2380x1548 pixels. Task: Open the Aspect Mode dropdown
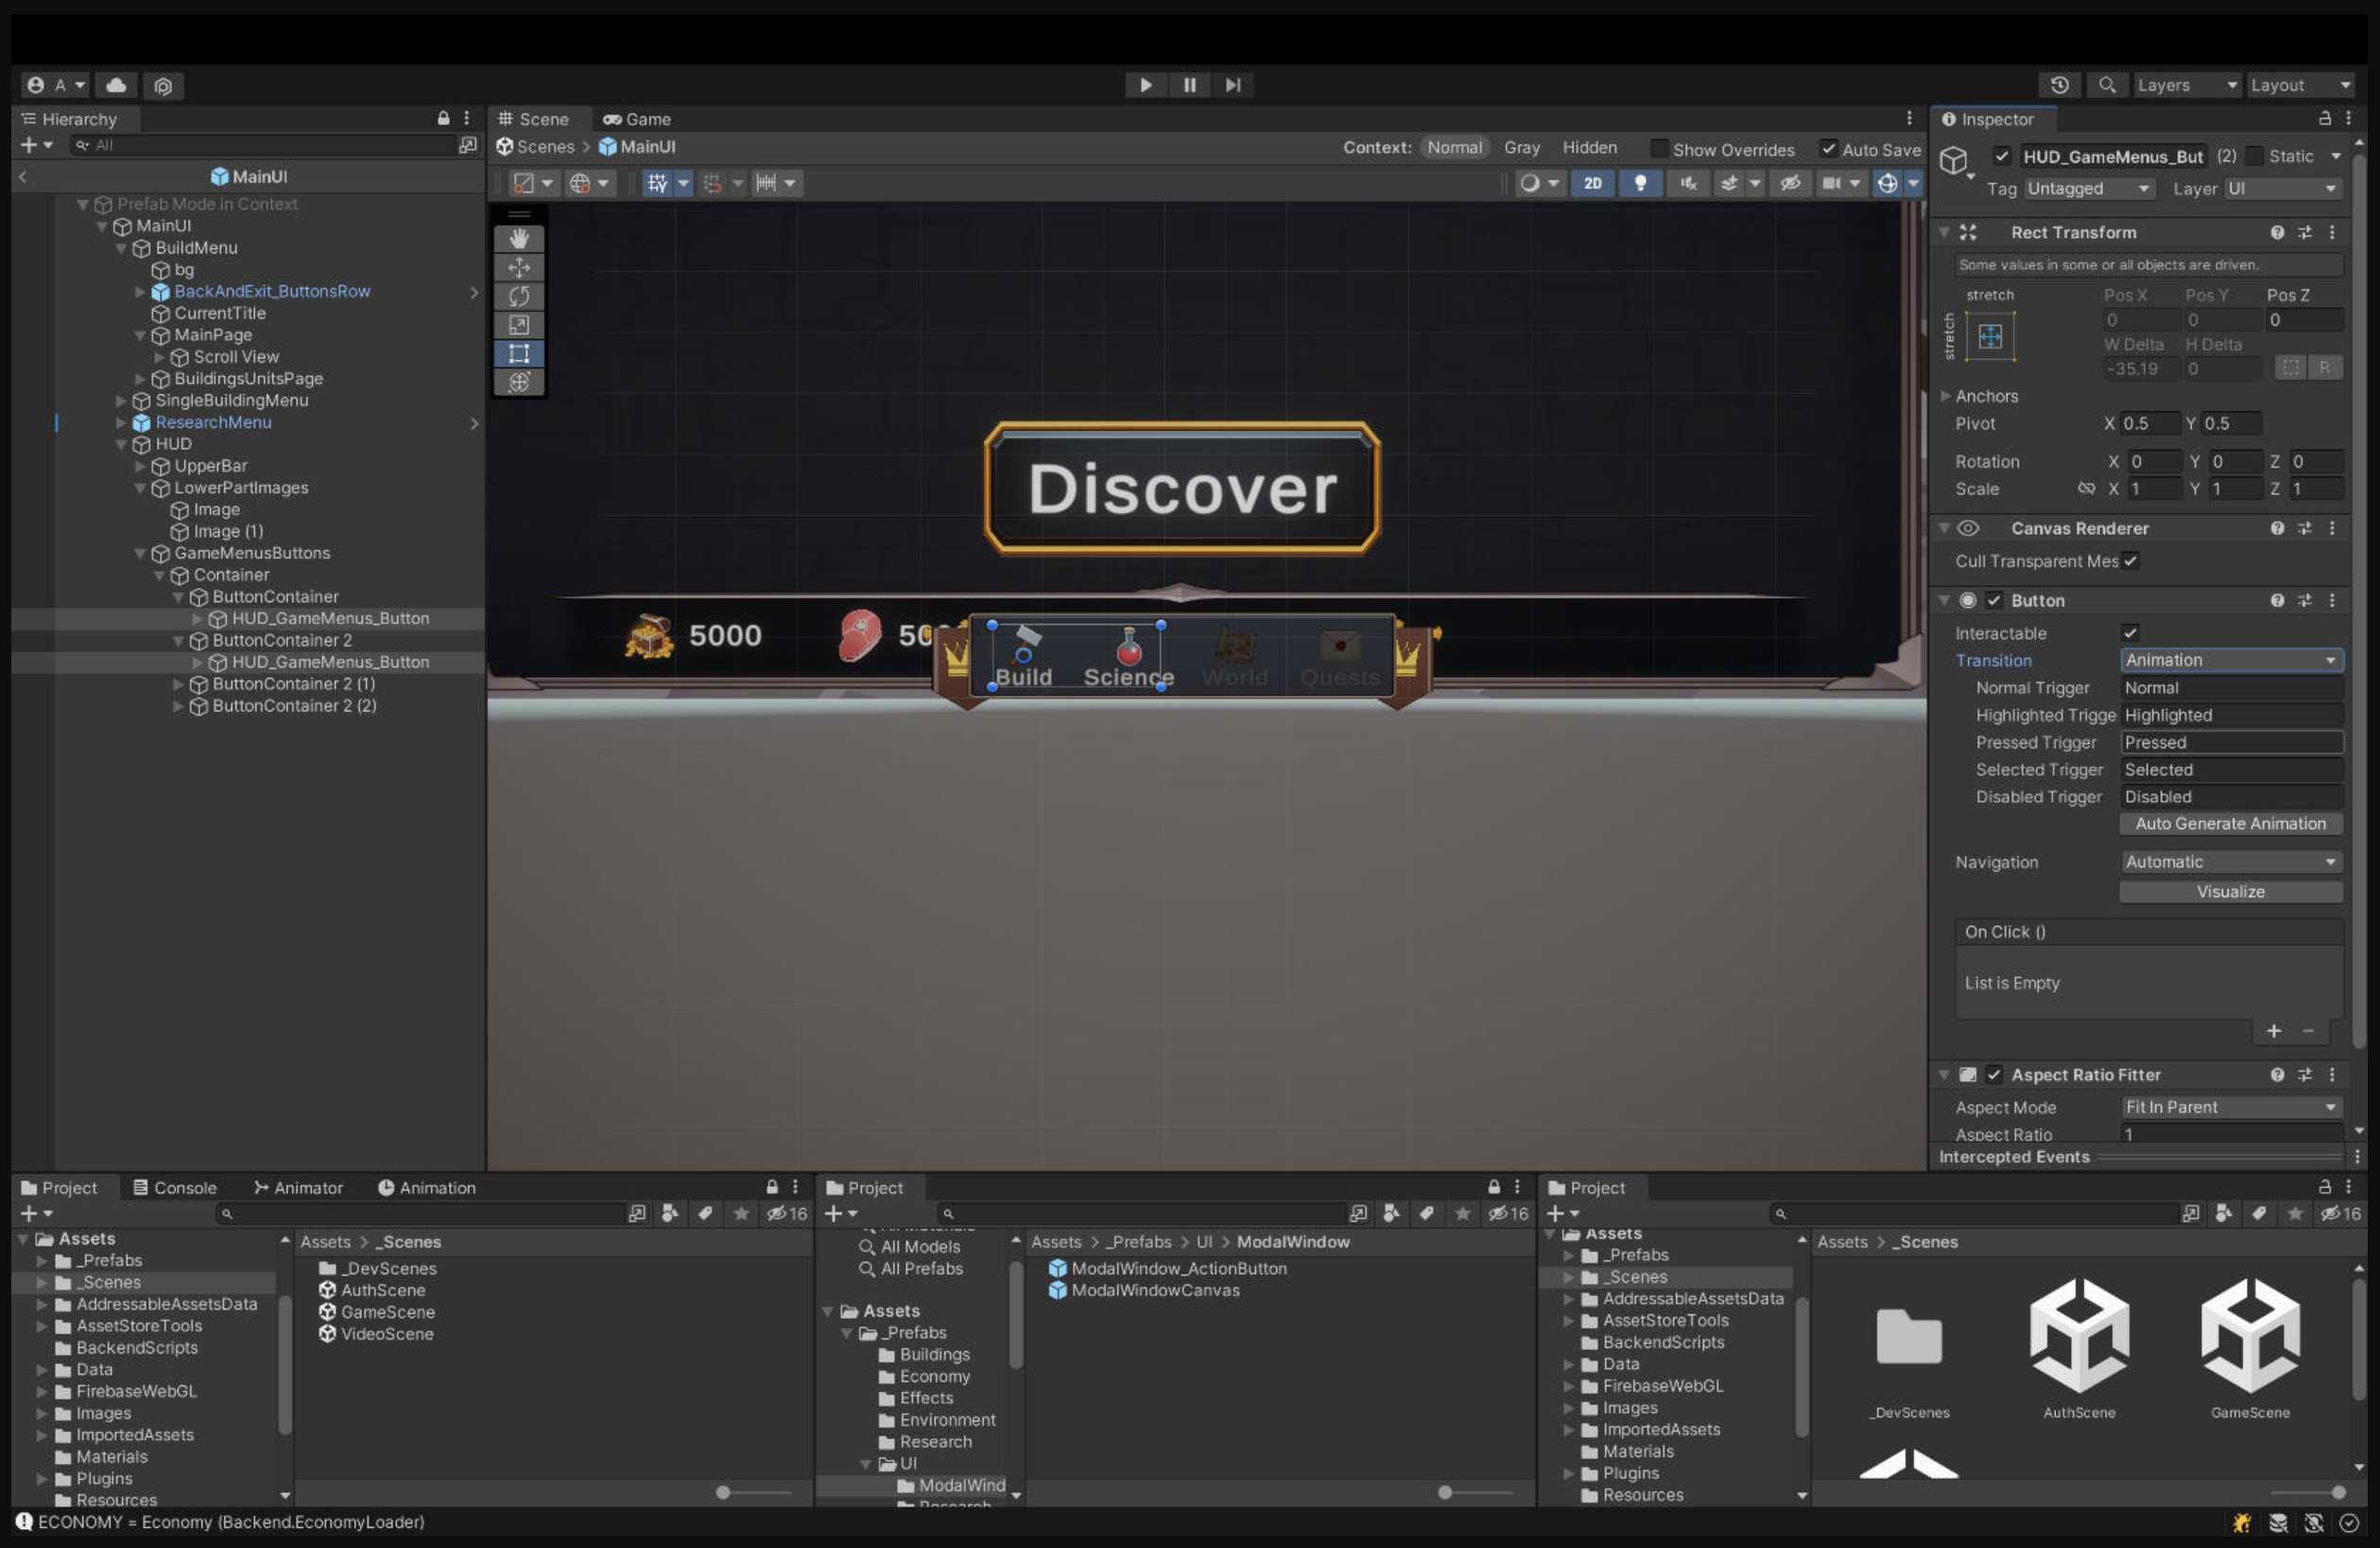pos(2231,1107)
